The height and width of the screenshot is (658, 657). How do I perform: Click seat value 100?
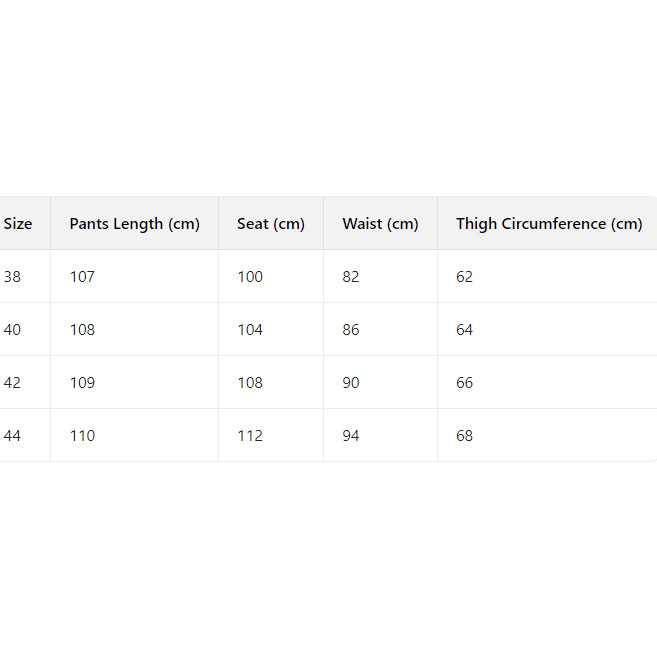coord(250,277)
